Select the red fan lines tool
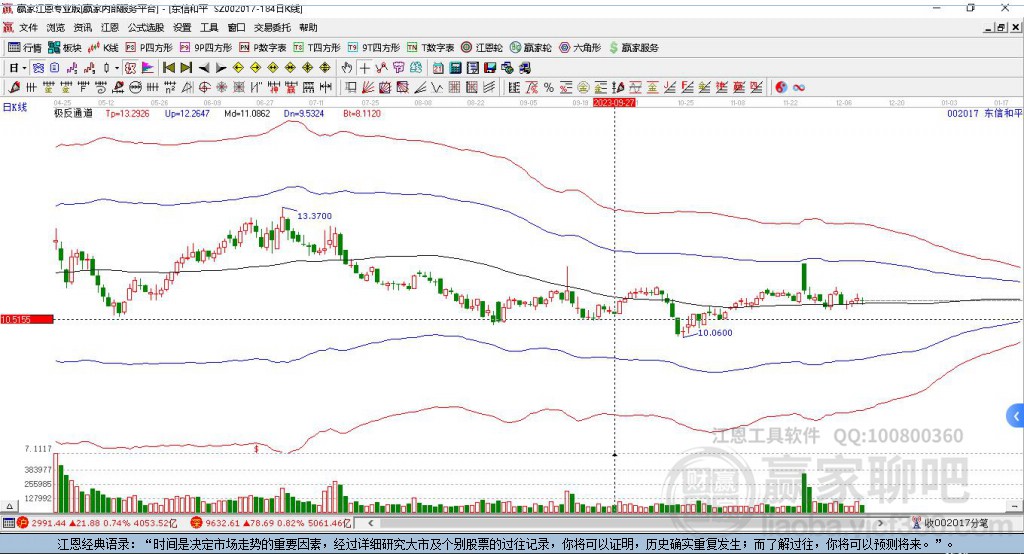1024x554 pixels. click(368, 88)
